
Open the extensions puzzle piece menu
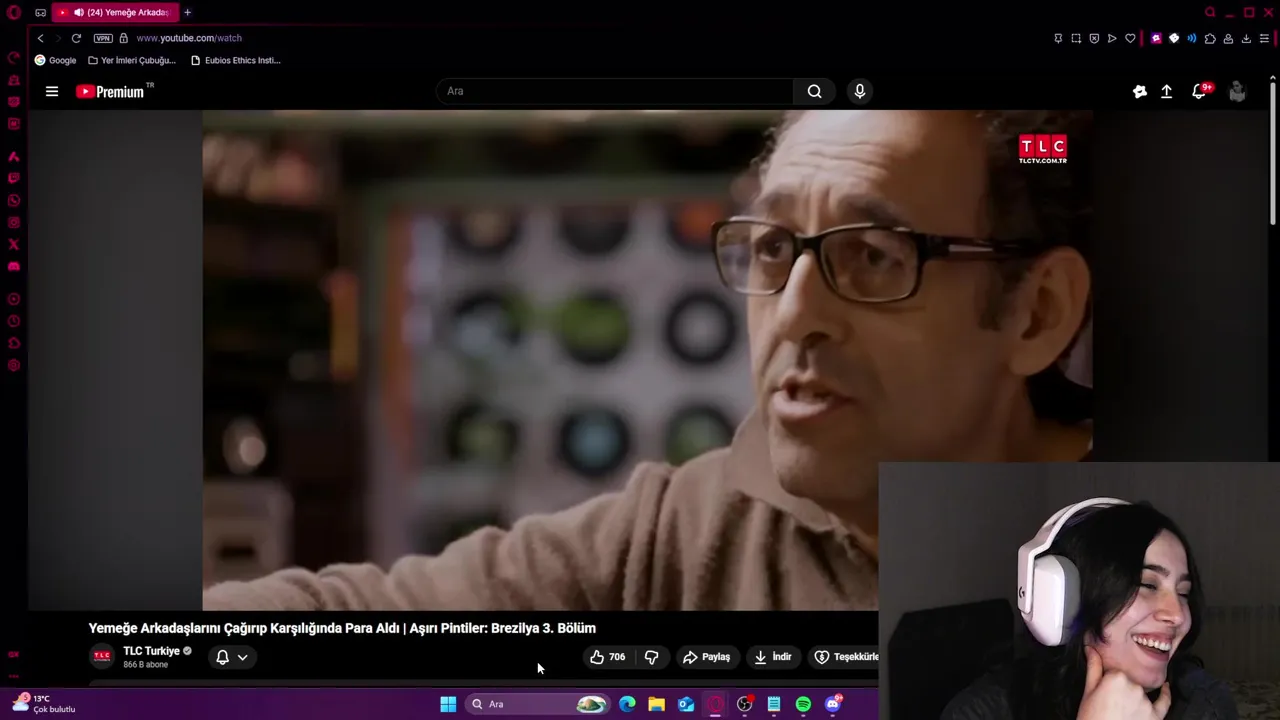coord(1210,38)
